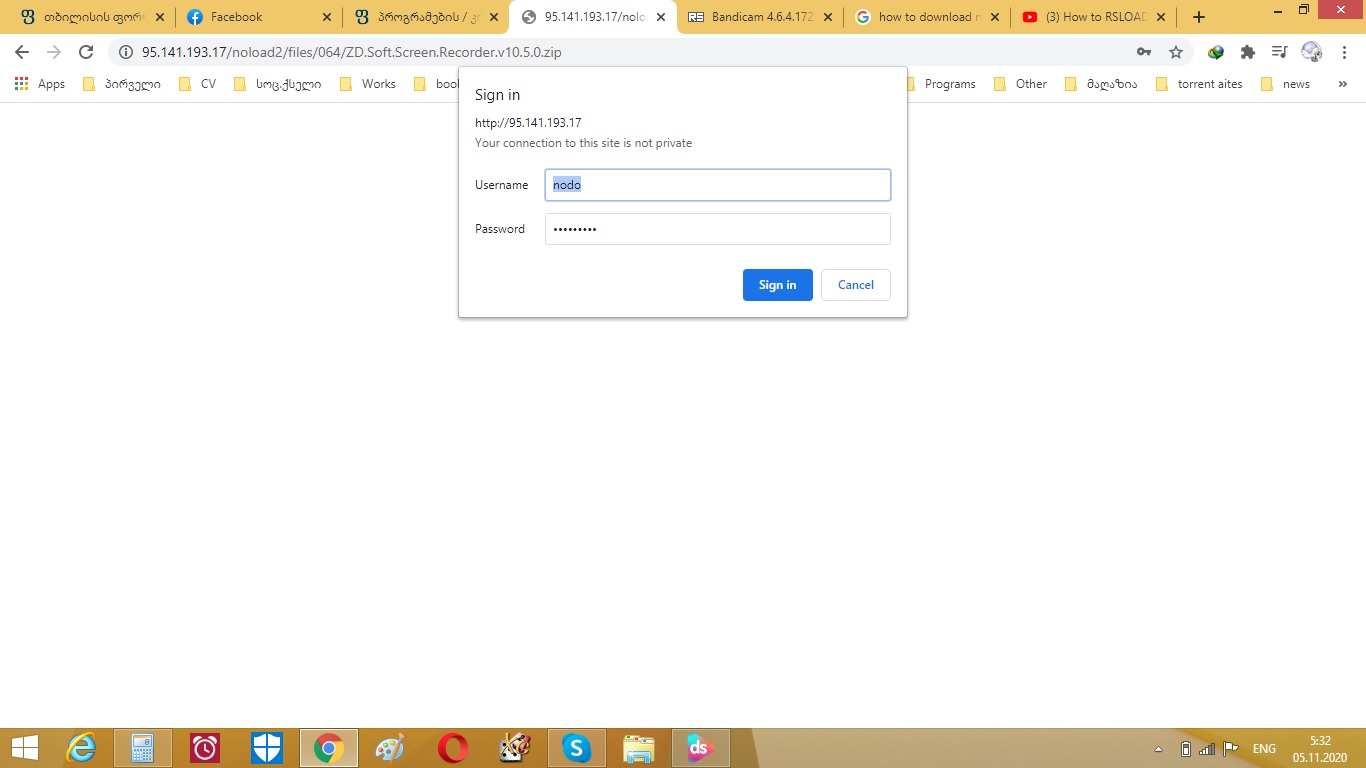This screenshot has height=768, width=1366.
Task: View site information icon in address bar
Action: click(125, 52)
